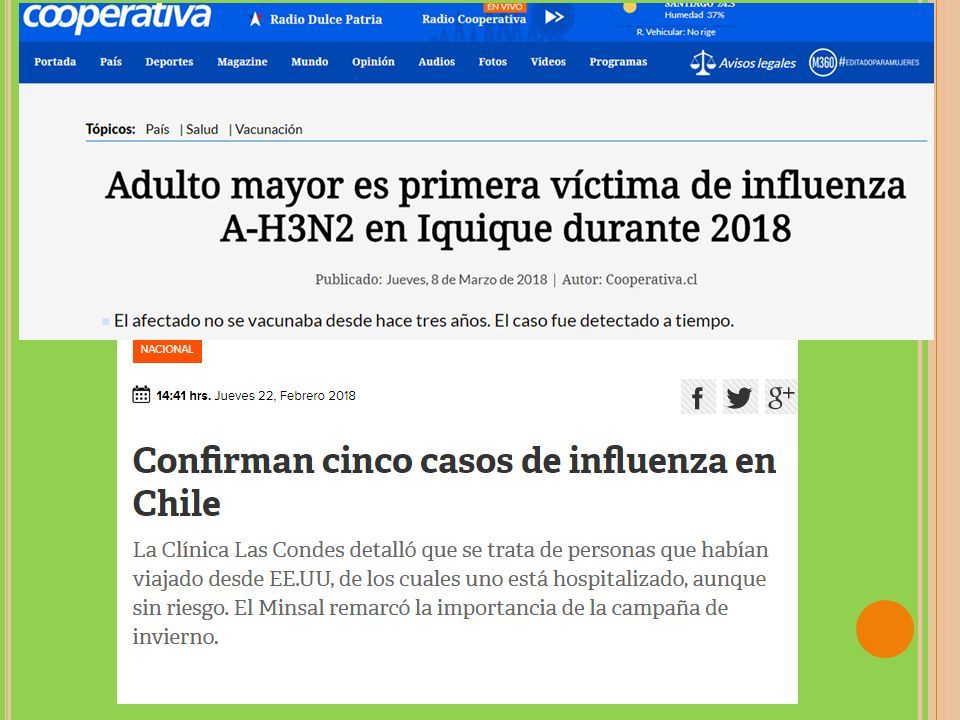Click the orange circle on the slide
Viewport: 960px width, 720px height.
tap(885, 629)
